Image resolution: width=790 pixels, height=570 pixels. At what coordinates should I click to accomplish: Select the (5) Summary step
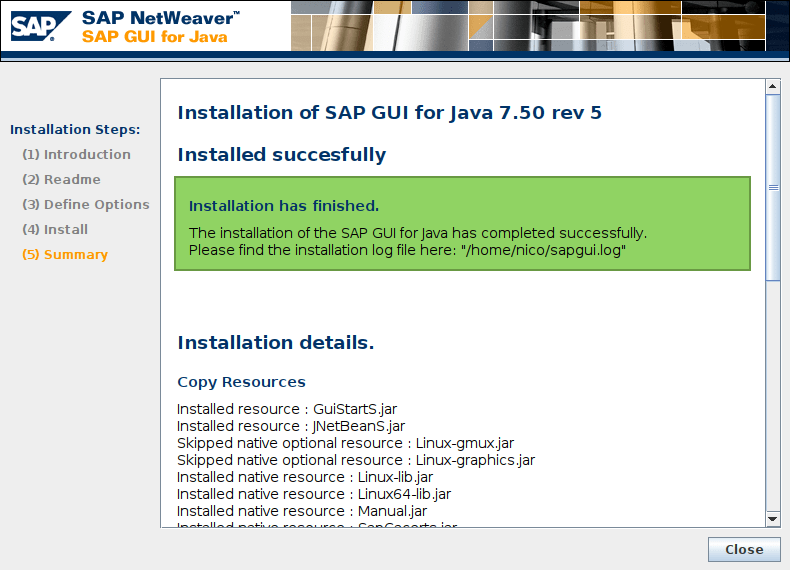pyautogui.click(x=65, y=255)
